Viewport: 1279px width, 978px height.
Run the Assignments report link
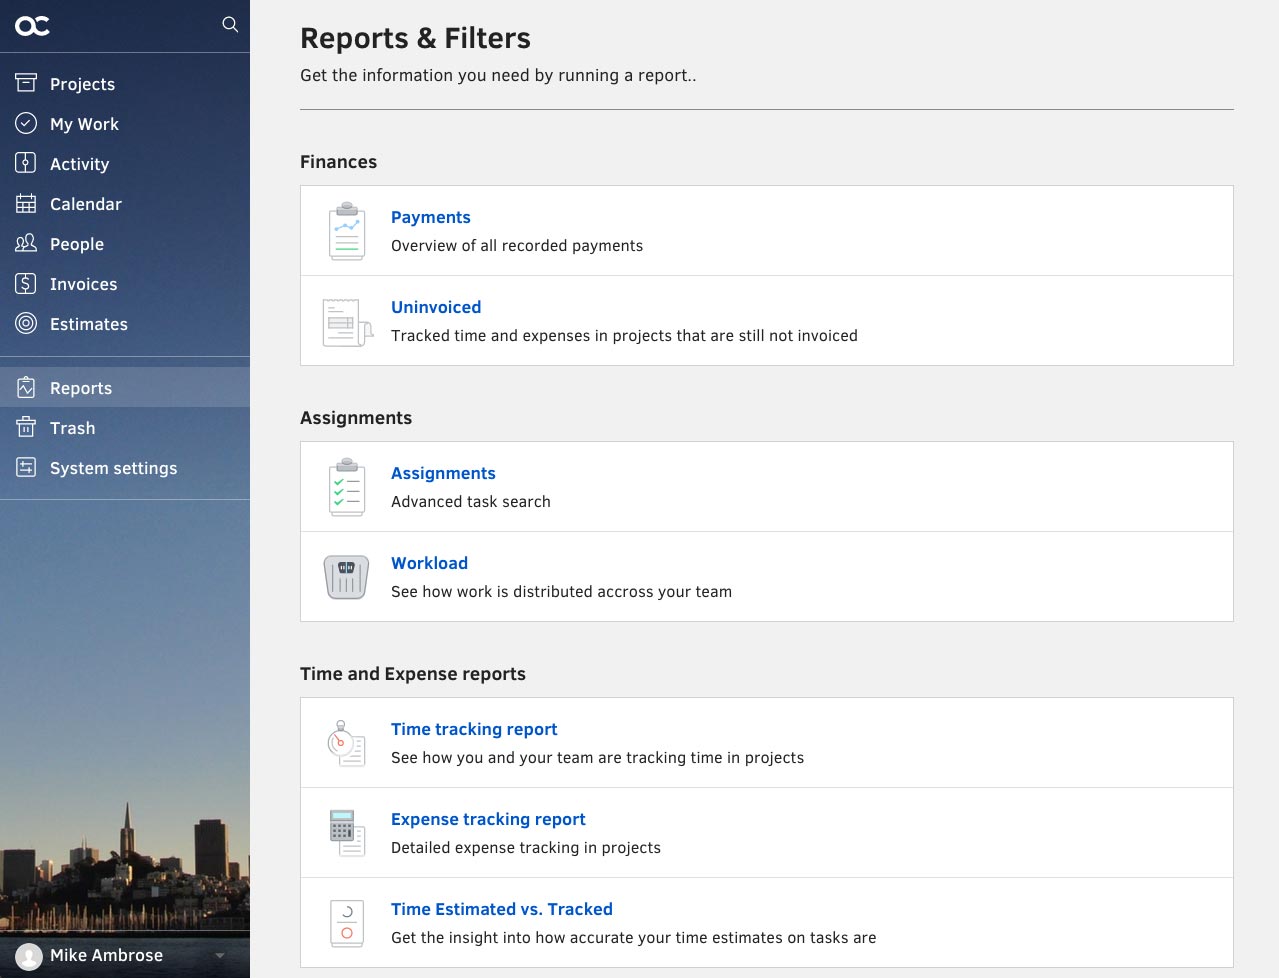(x=443, y=473)
